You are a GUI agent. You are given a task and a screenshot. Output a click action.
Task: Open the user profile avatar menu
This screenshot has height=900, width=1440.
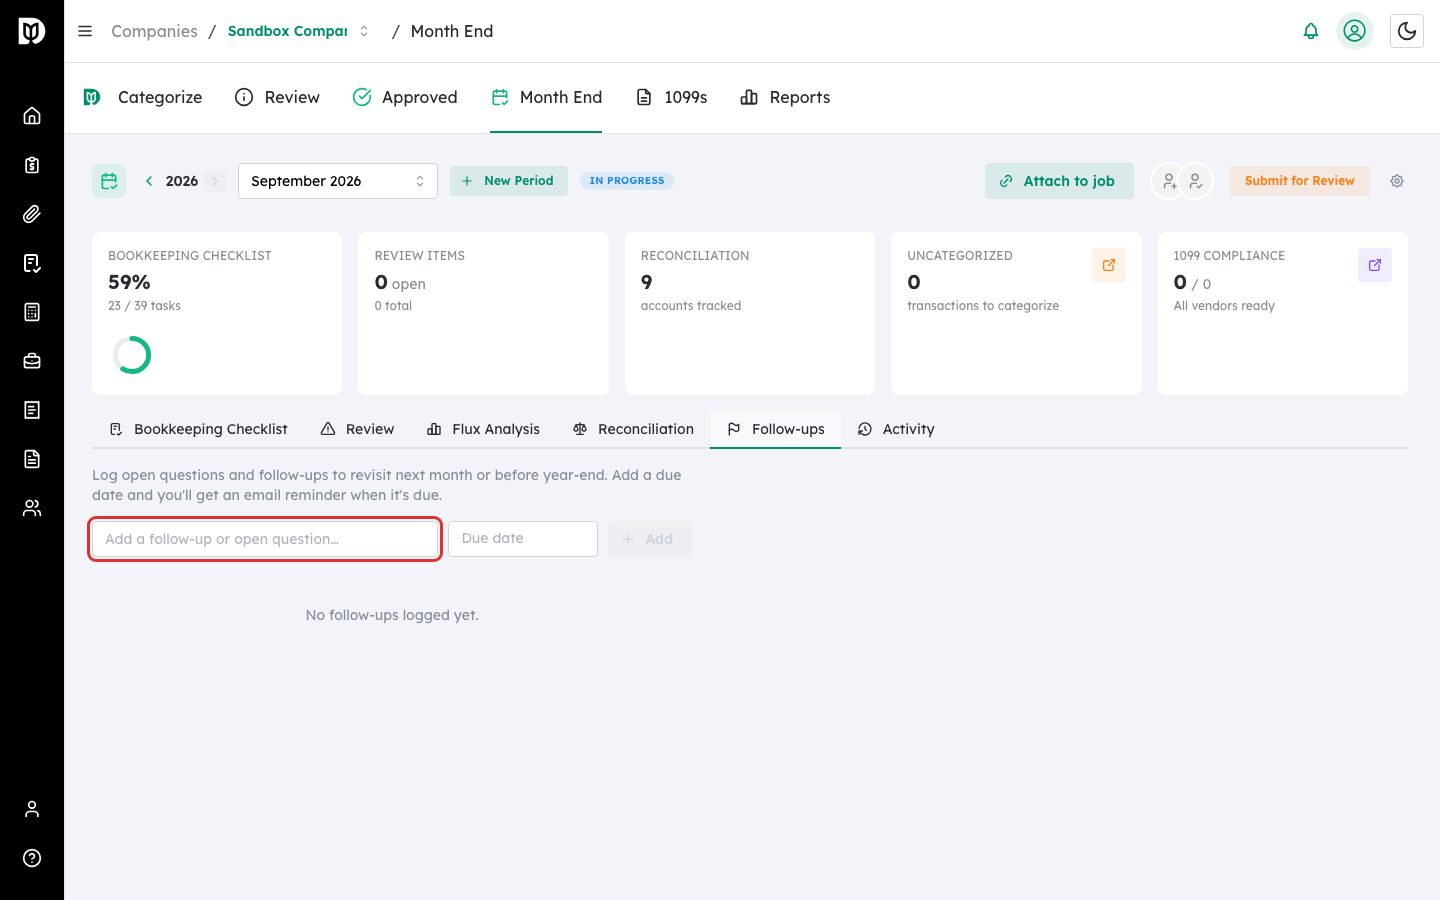pyautogui.click(x=1355, y=31)
